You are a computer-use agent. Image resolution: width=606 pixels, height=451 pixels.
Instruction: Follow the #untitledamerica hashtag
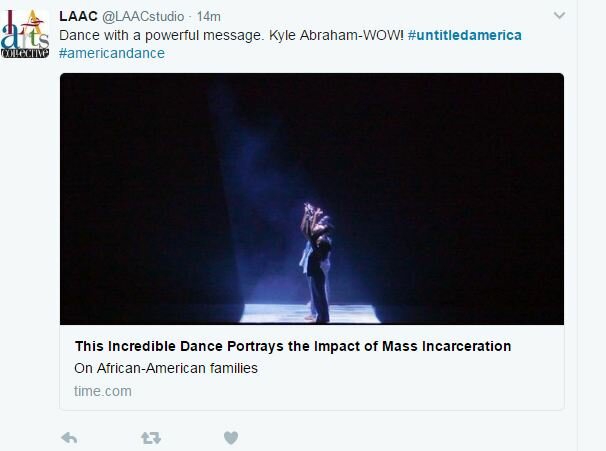[x=465, y=35]
